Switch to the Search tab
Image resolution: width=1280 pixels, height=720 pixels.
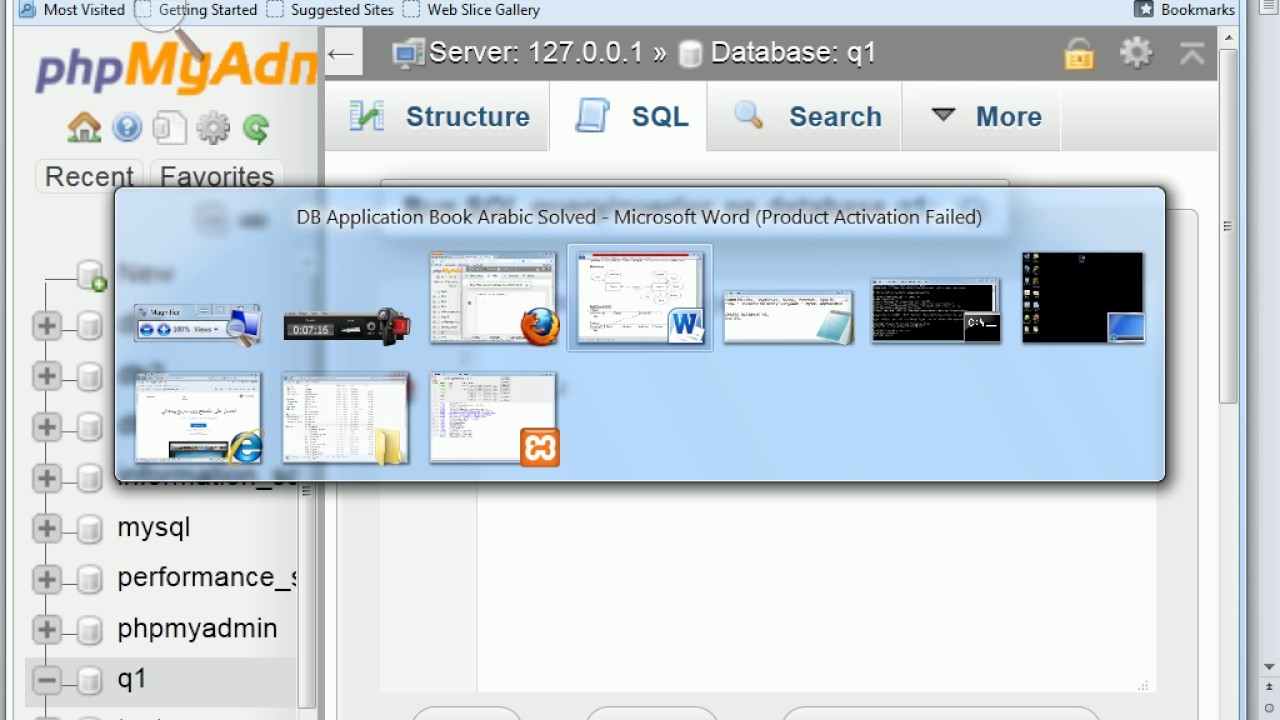[x=805, y=116]
